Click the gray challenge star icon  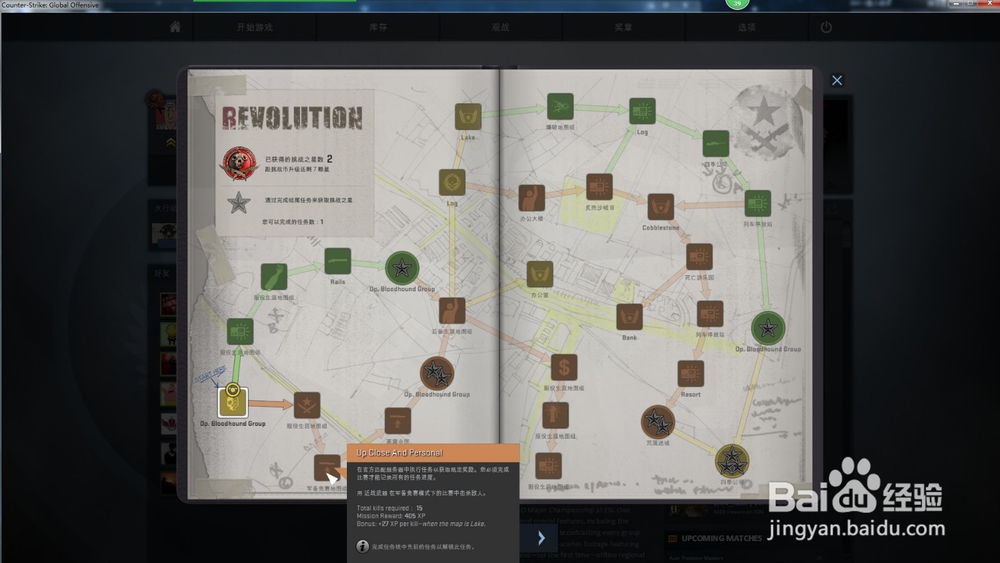click(239, 203)
